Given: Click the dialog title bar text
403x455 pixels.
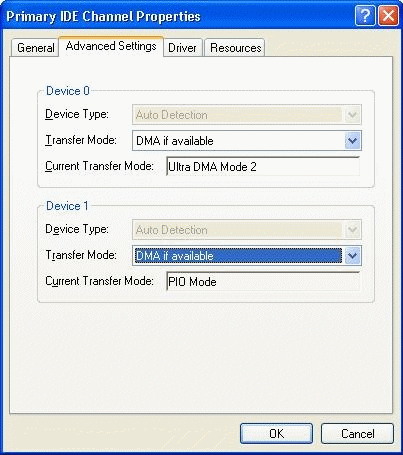Looking at the screenshot, I should tap(103, 16).
